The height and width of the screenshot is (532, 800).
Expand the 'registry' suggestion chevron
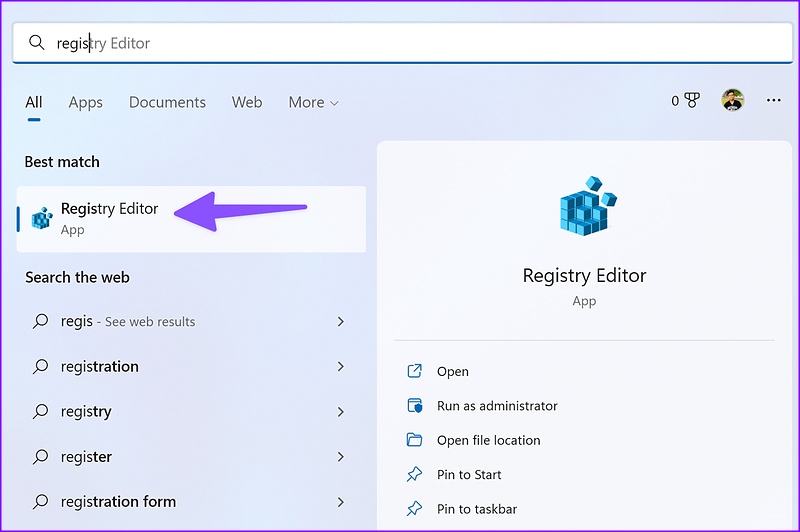(340, 412)
